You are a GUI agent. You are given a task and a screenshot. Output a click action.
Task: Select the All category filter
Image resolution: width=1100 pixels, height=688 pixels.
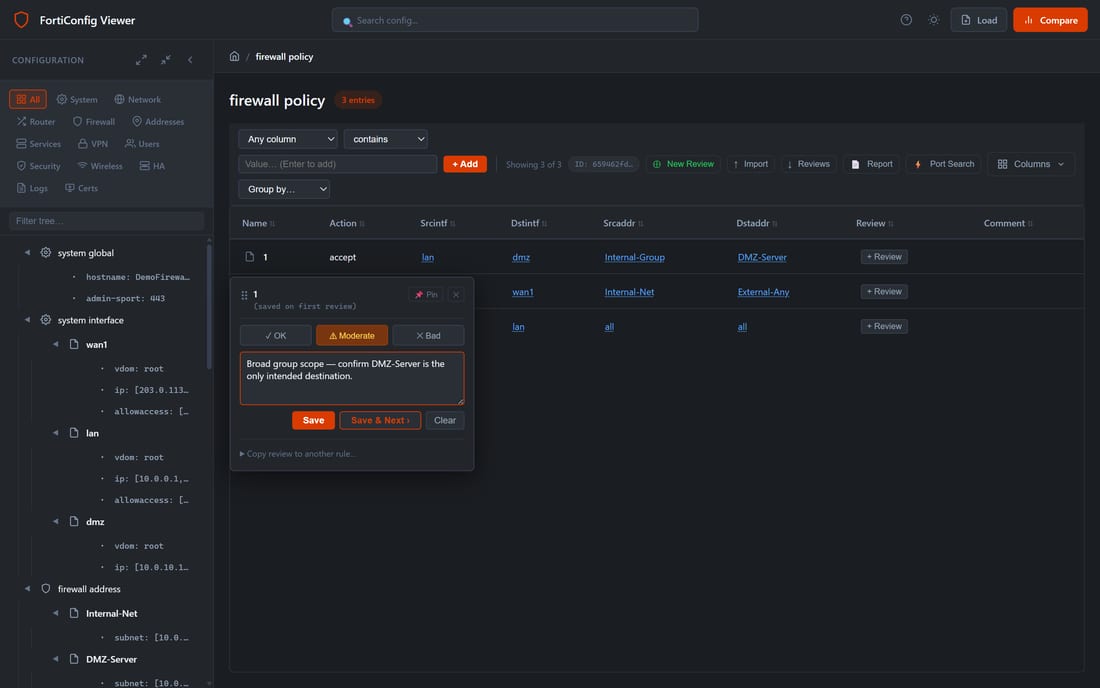(28, 99)
